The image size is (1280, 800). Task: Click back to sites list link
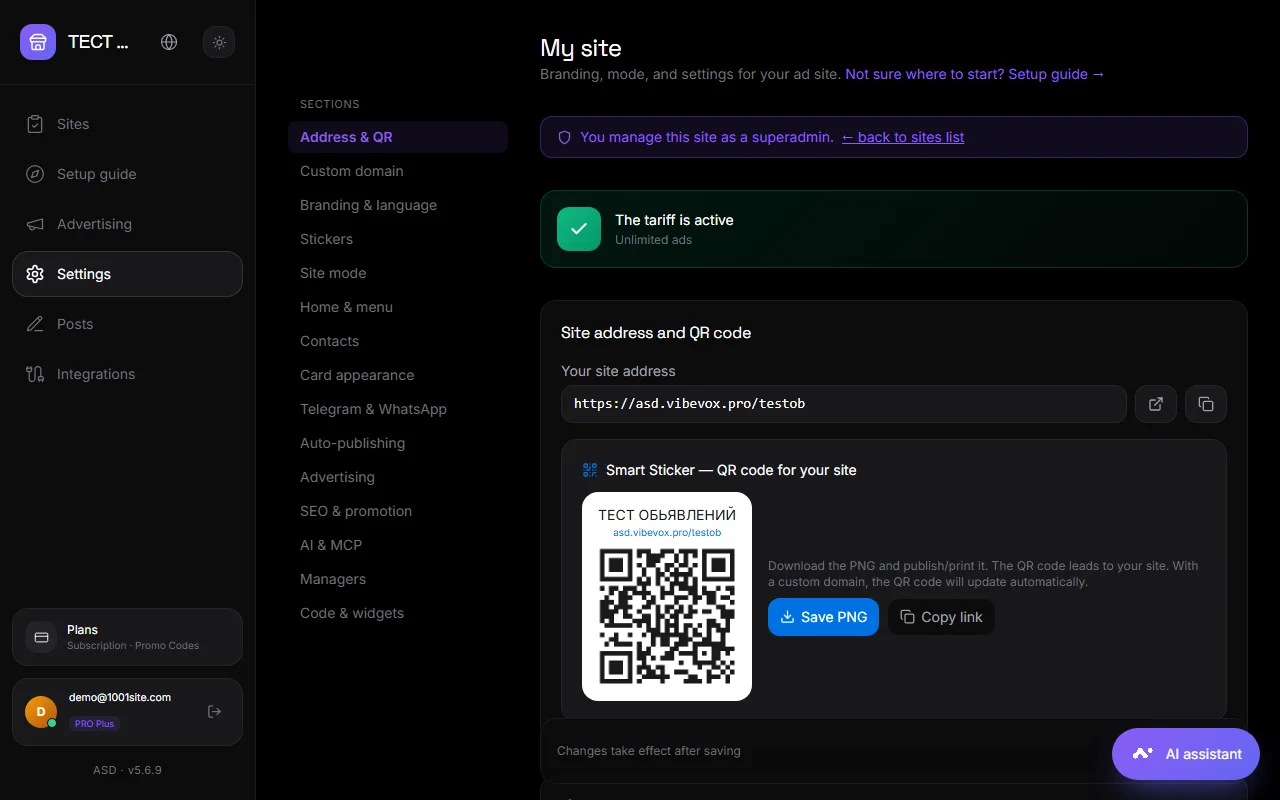(903, 137)
